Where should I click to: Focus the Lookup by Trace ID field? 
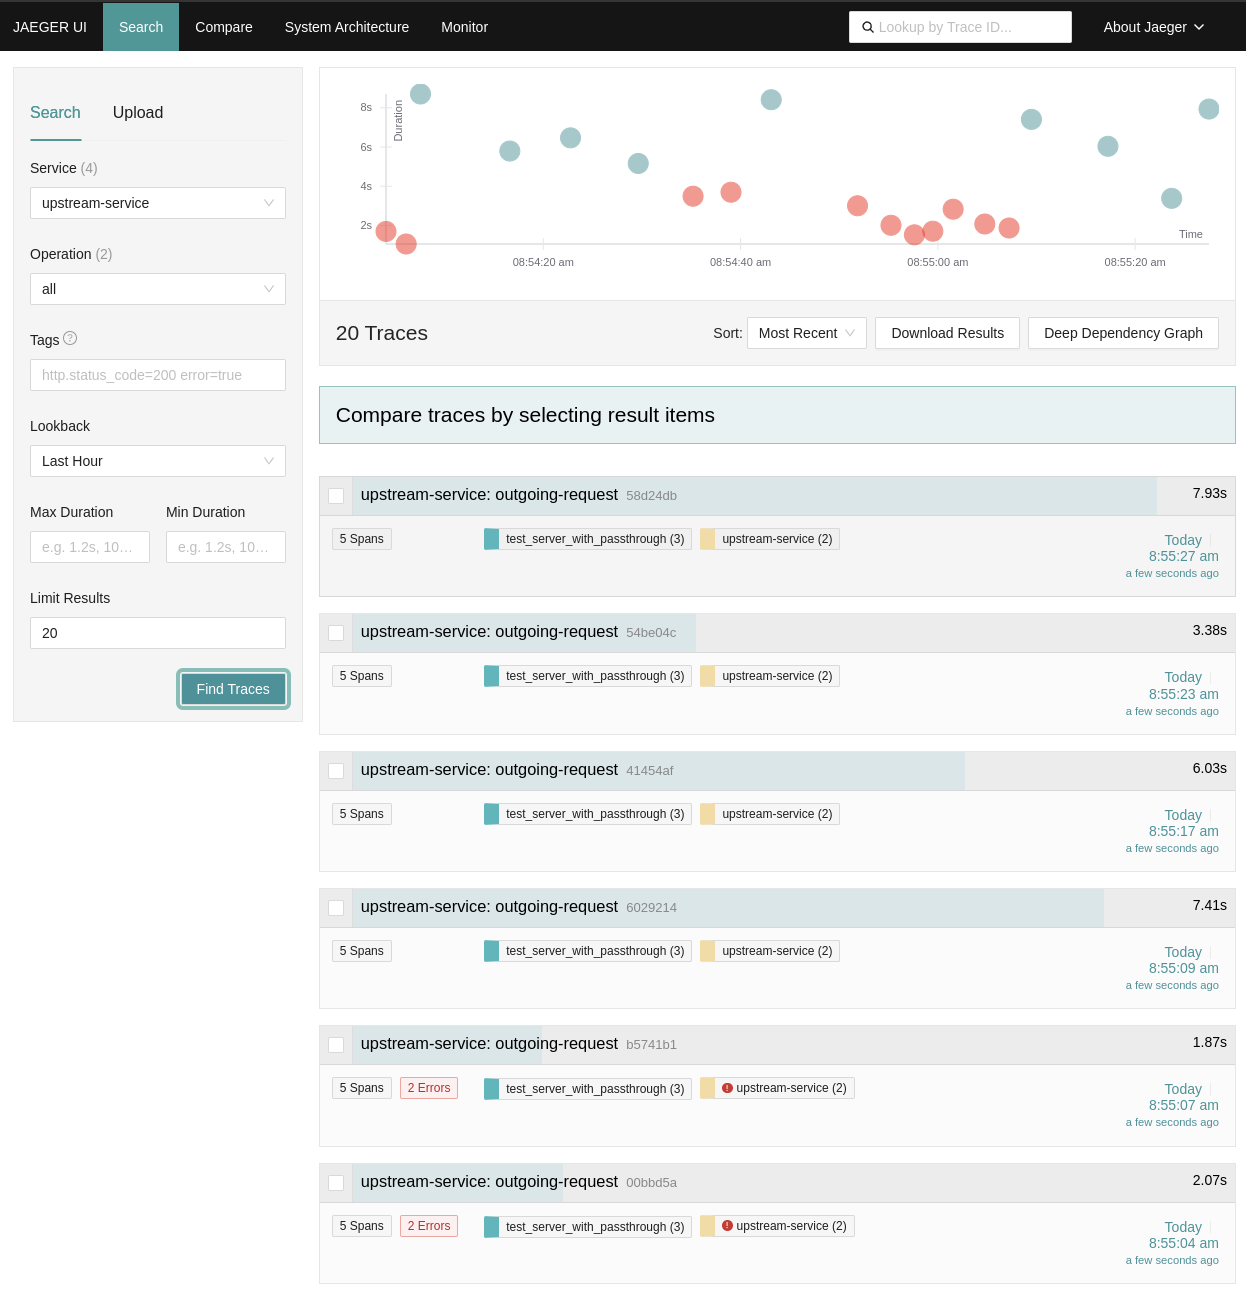point(960,27)
